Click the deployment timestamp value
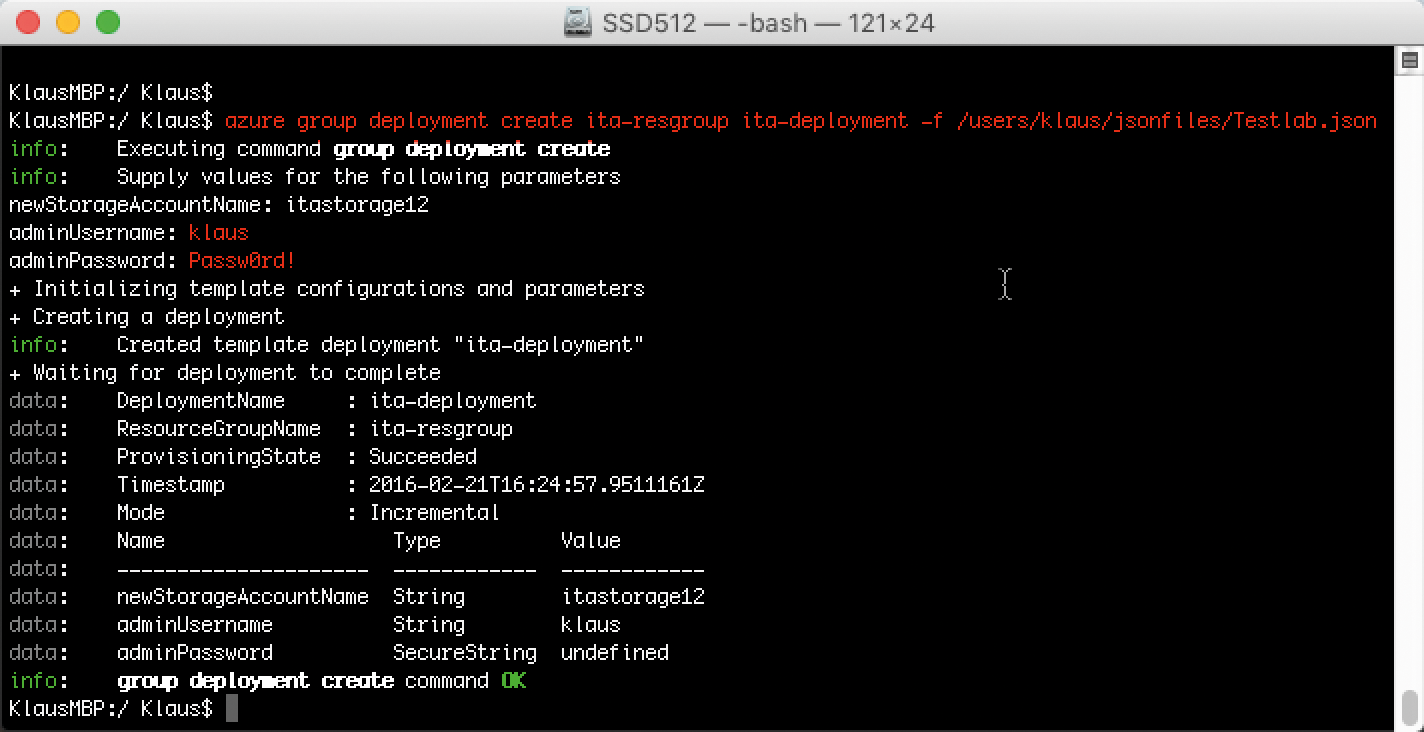 click(x=537, y=485)
